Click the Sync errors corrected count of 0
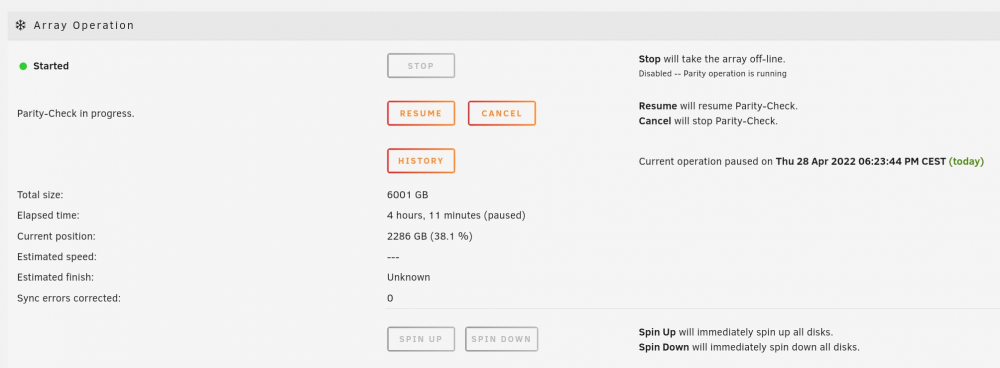This screenshot has width=1000, height=368. [390, 298]
